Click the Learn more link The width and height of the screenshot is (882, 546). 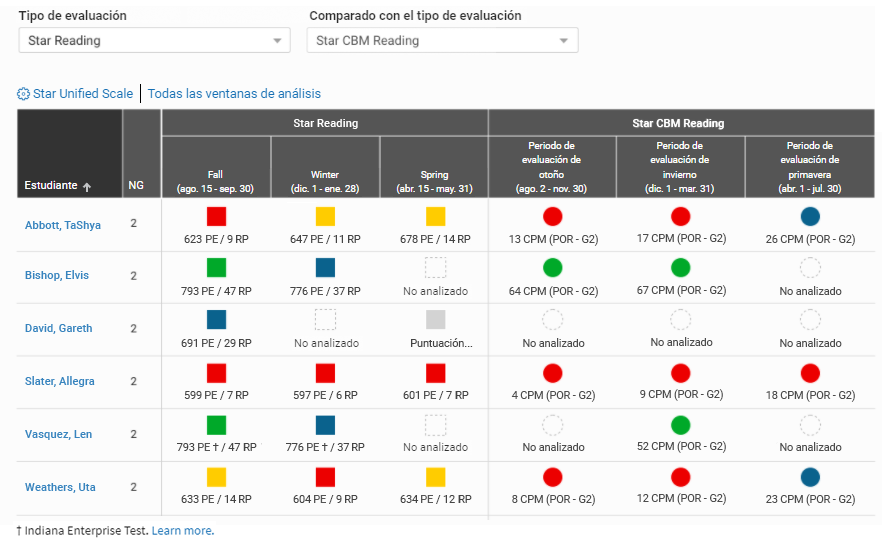coord(183,530)
